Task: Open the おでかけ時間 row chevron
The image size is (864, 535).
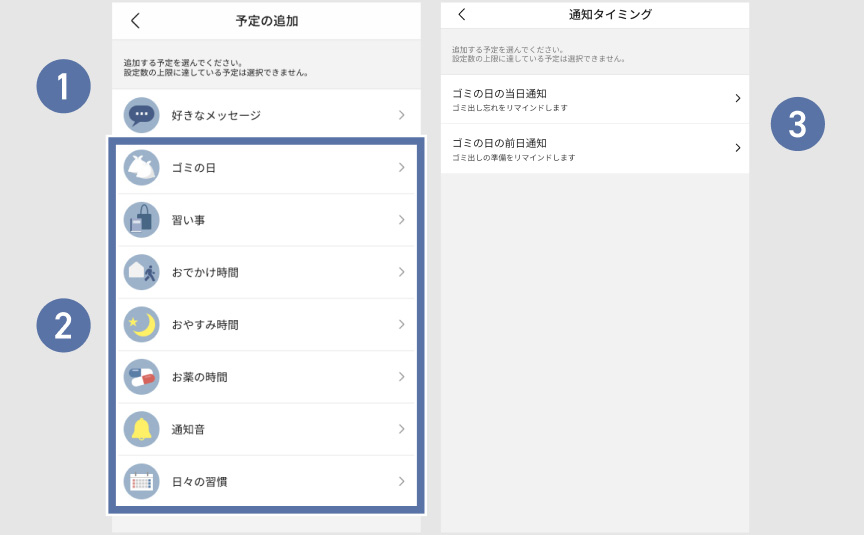Action: click(x=402, y=272)
